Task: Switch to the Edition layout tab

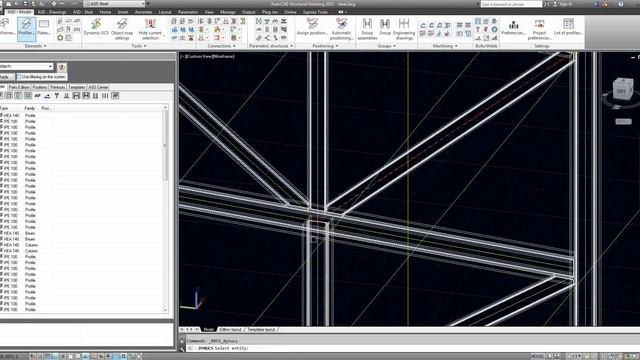Action: (x=230, y=329)
